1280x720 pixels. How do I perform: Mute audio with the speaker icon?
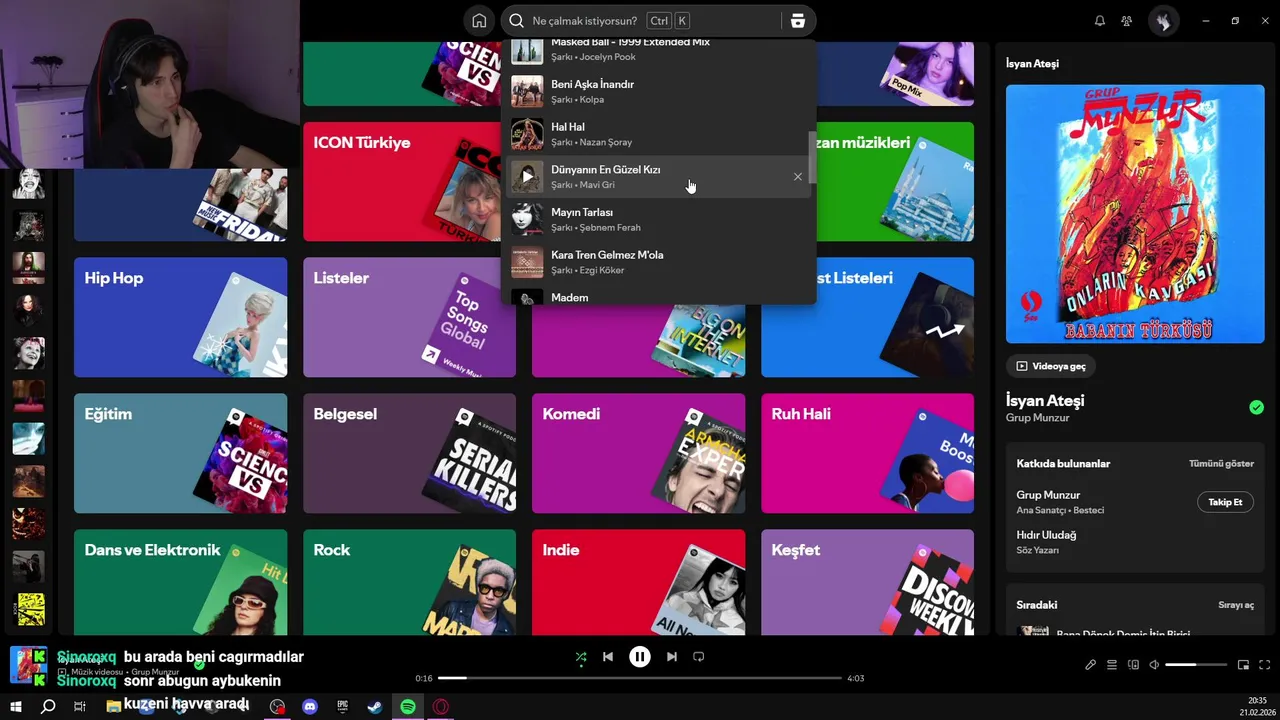1154,665
